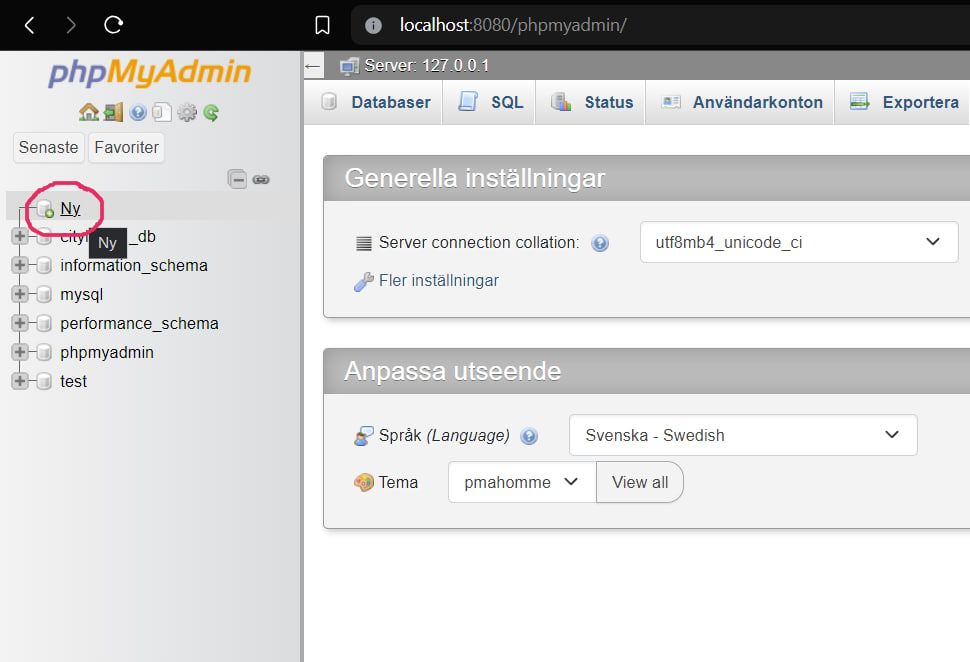The height and width of the screenshot is (662, 970).
Task: Open the Exportera tab
Action: pyautogui.click(x=904, y=102)
